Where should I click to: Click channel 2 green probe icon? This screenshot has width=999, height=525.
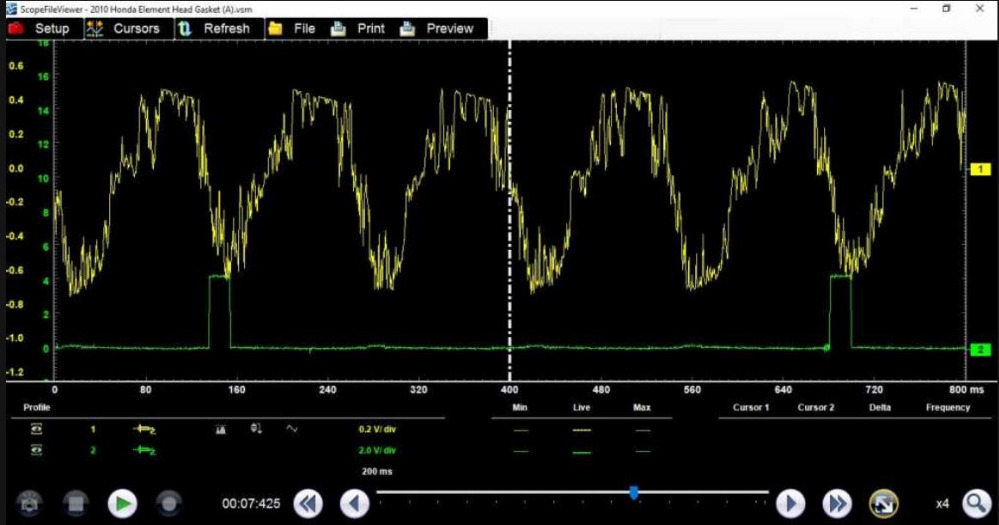click(146, 451)
